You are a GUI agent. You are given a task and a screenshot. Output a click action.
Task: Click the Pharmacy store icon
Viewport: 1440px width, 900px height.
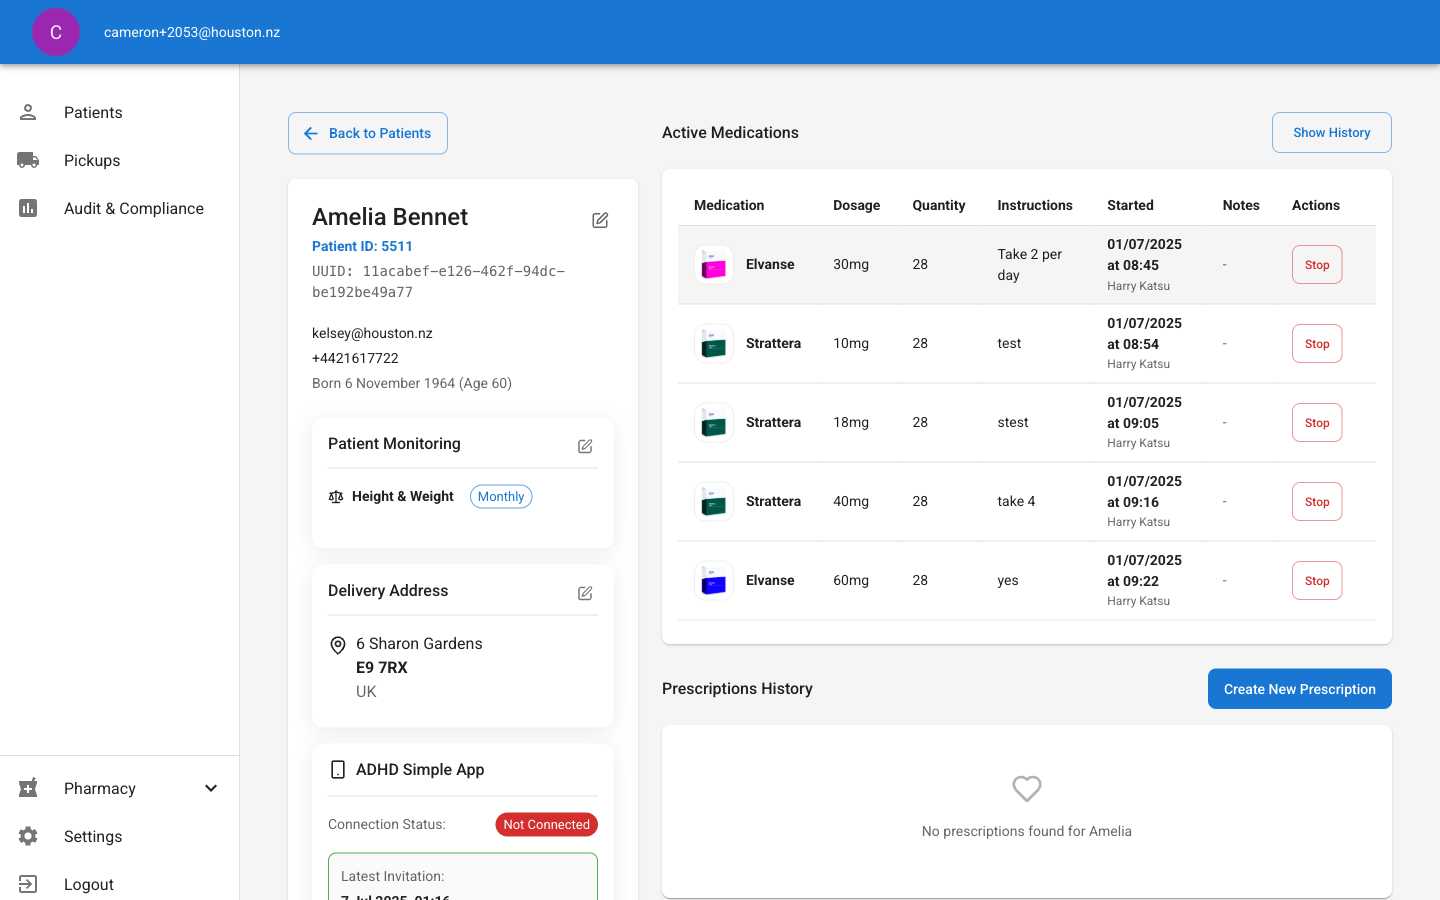28,788
